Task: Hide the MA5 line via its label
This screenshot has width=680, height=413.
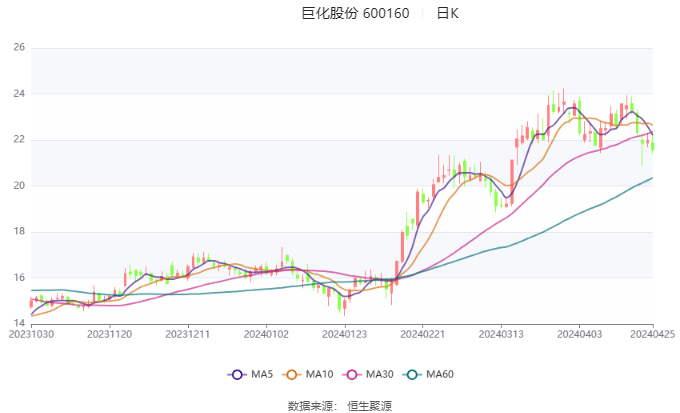Action: pos(262,374)
